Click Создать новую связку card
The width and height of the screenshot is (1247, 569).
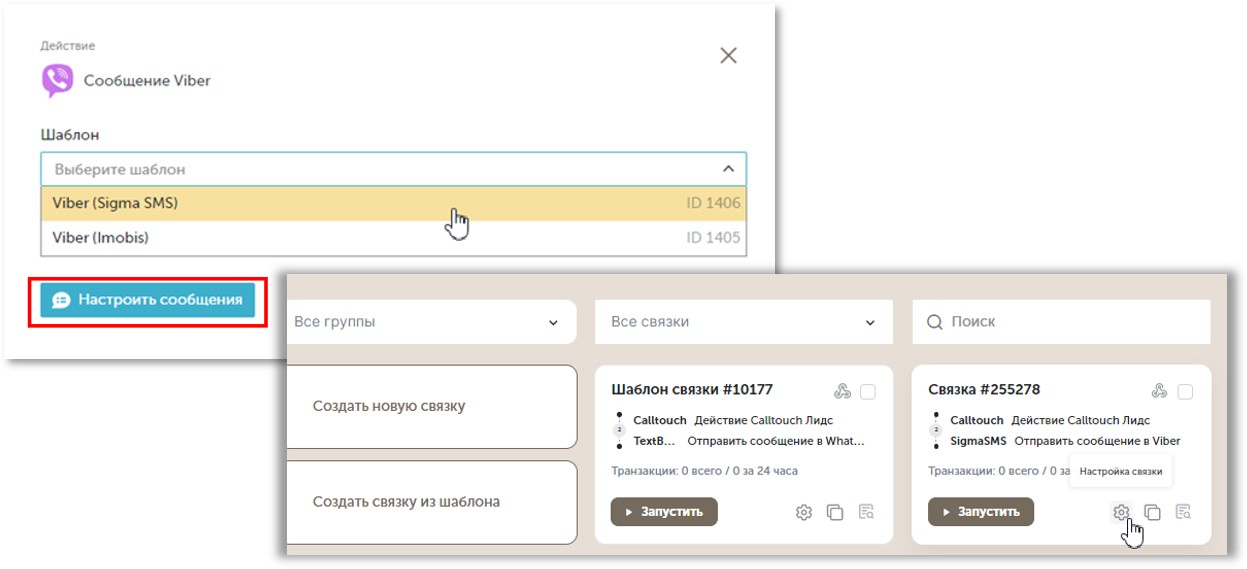(x=431, y=407)
